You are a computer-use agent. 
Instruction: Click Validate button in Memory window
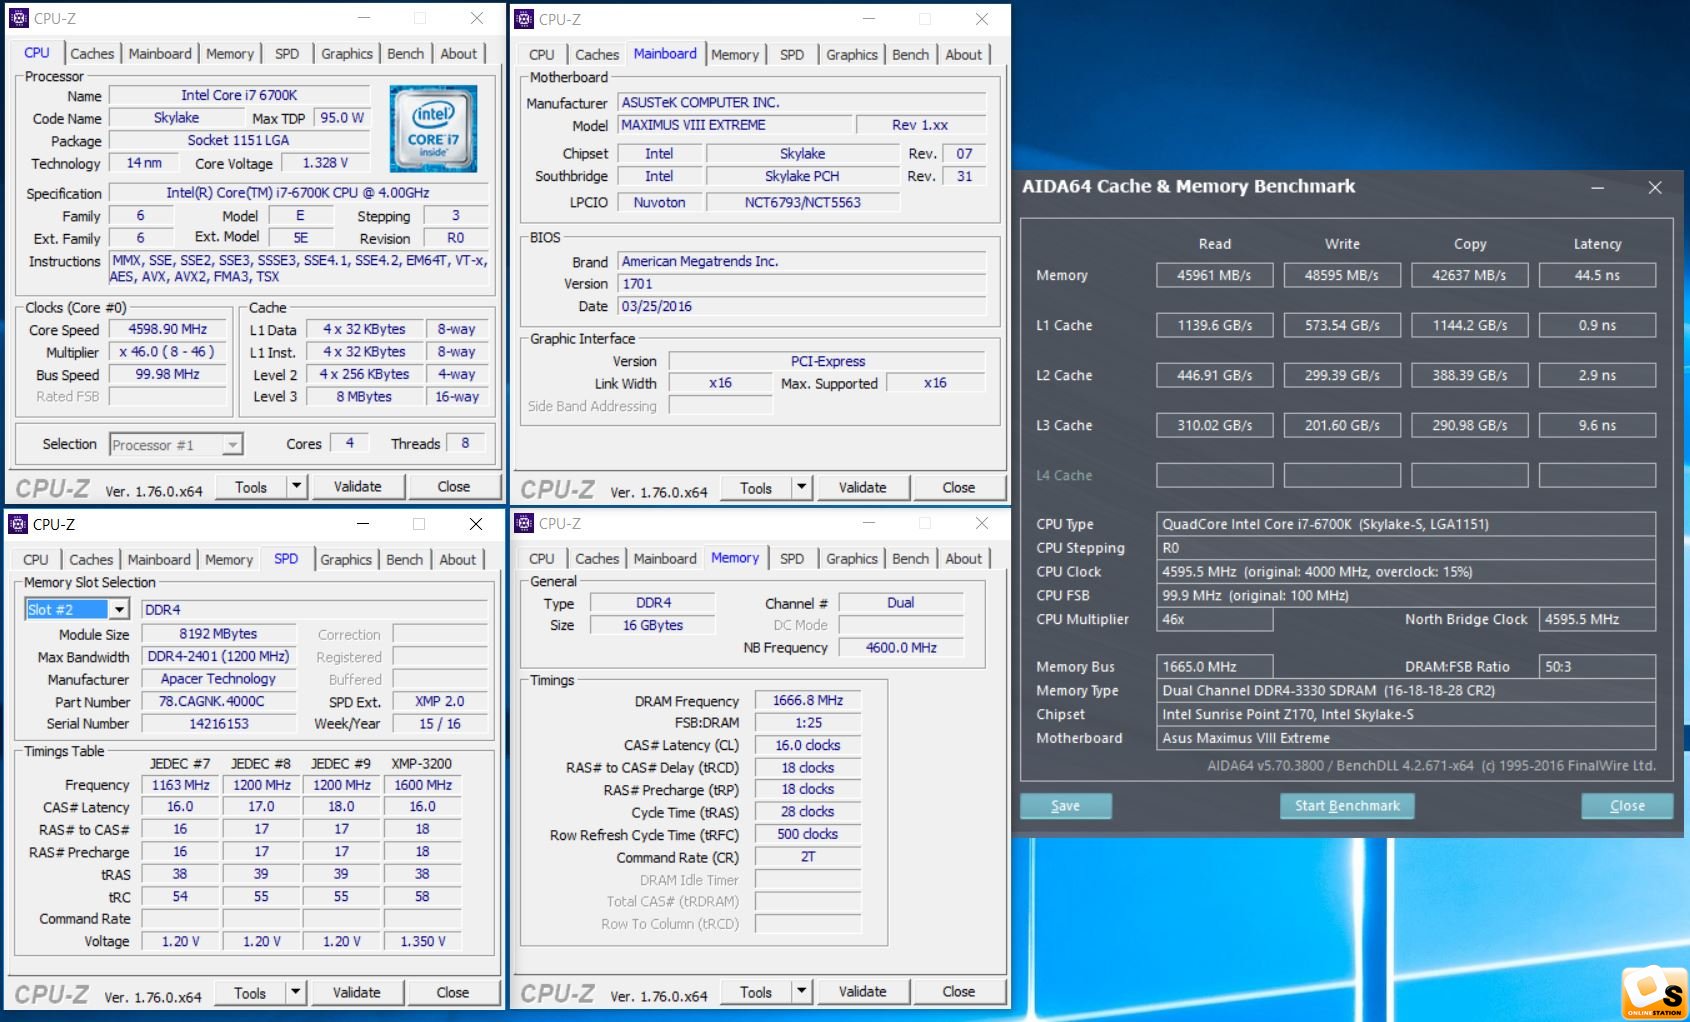[x=862, y=992]
